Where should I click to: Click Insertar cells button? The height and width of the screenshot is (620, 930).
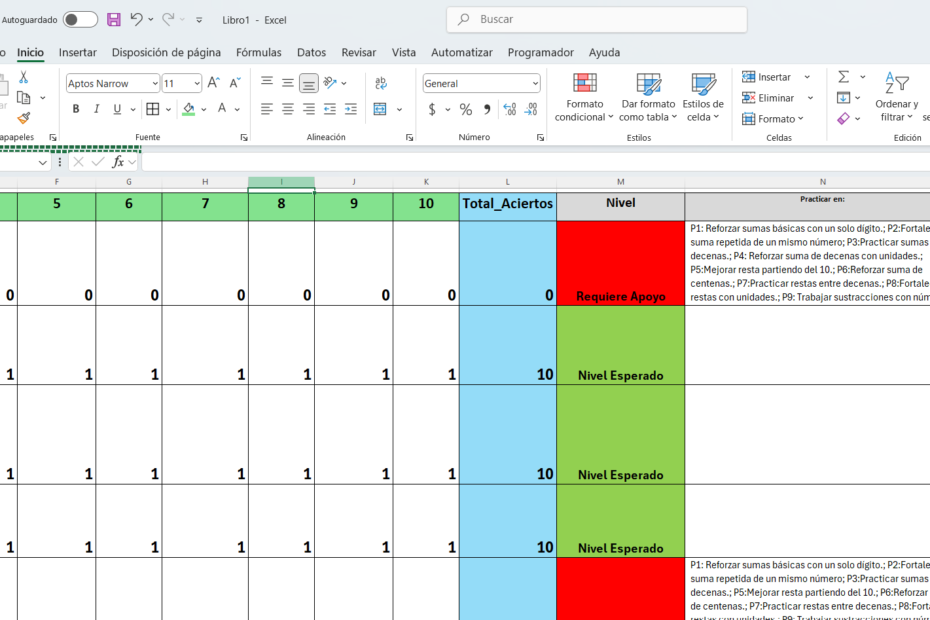pyautogui.click(x=767, y=77)
